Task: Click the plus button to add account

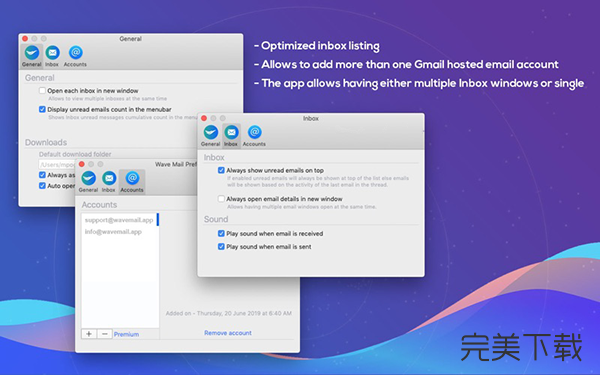Action: (89, 334)
